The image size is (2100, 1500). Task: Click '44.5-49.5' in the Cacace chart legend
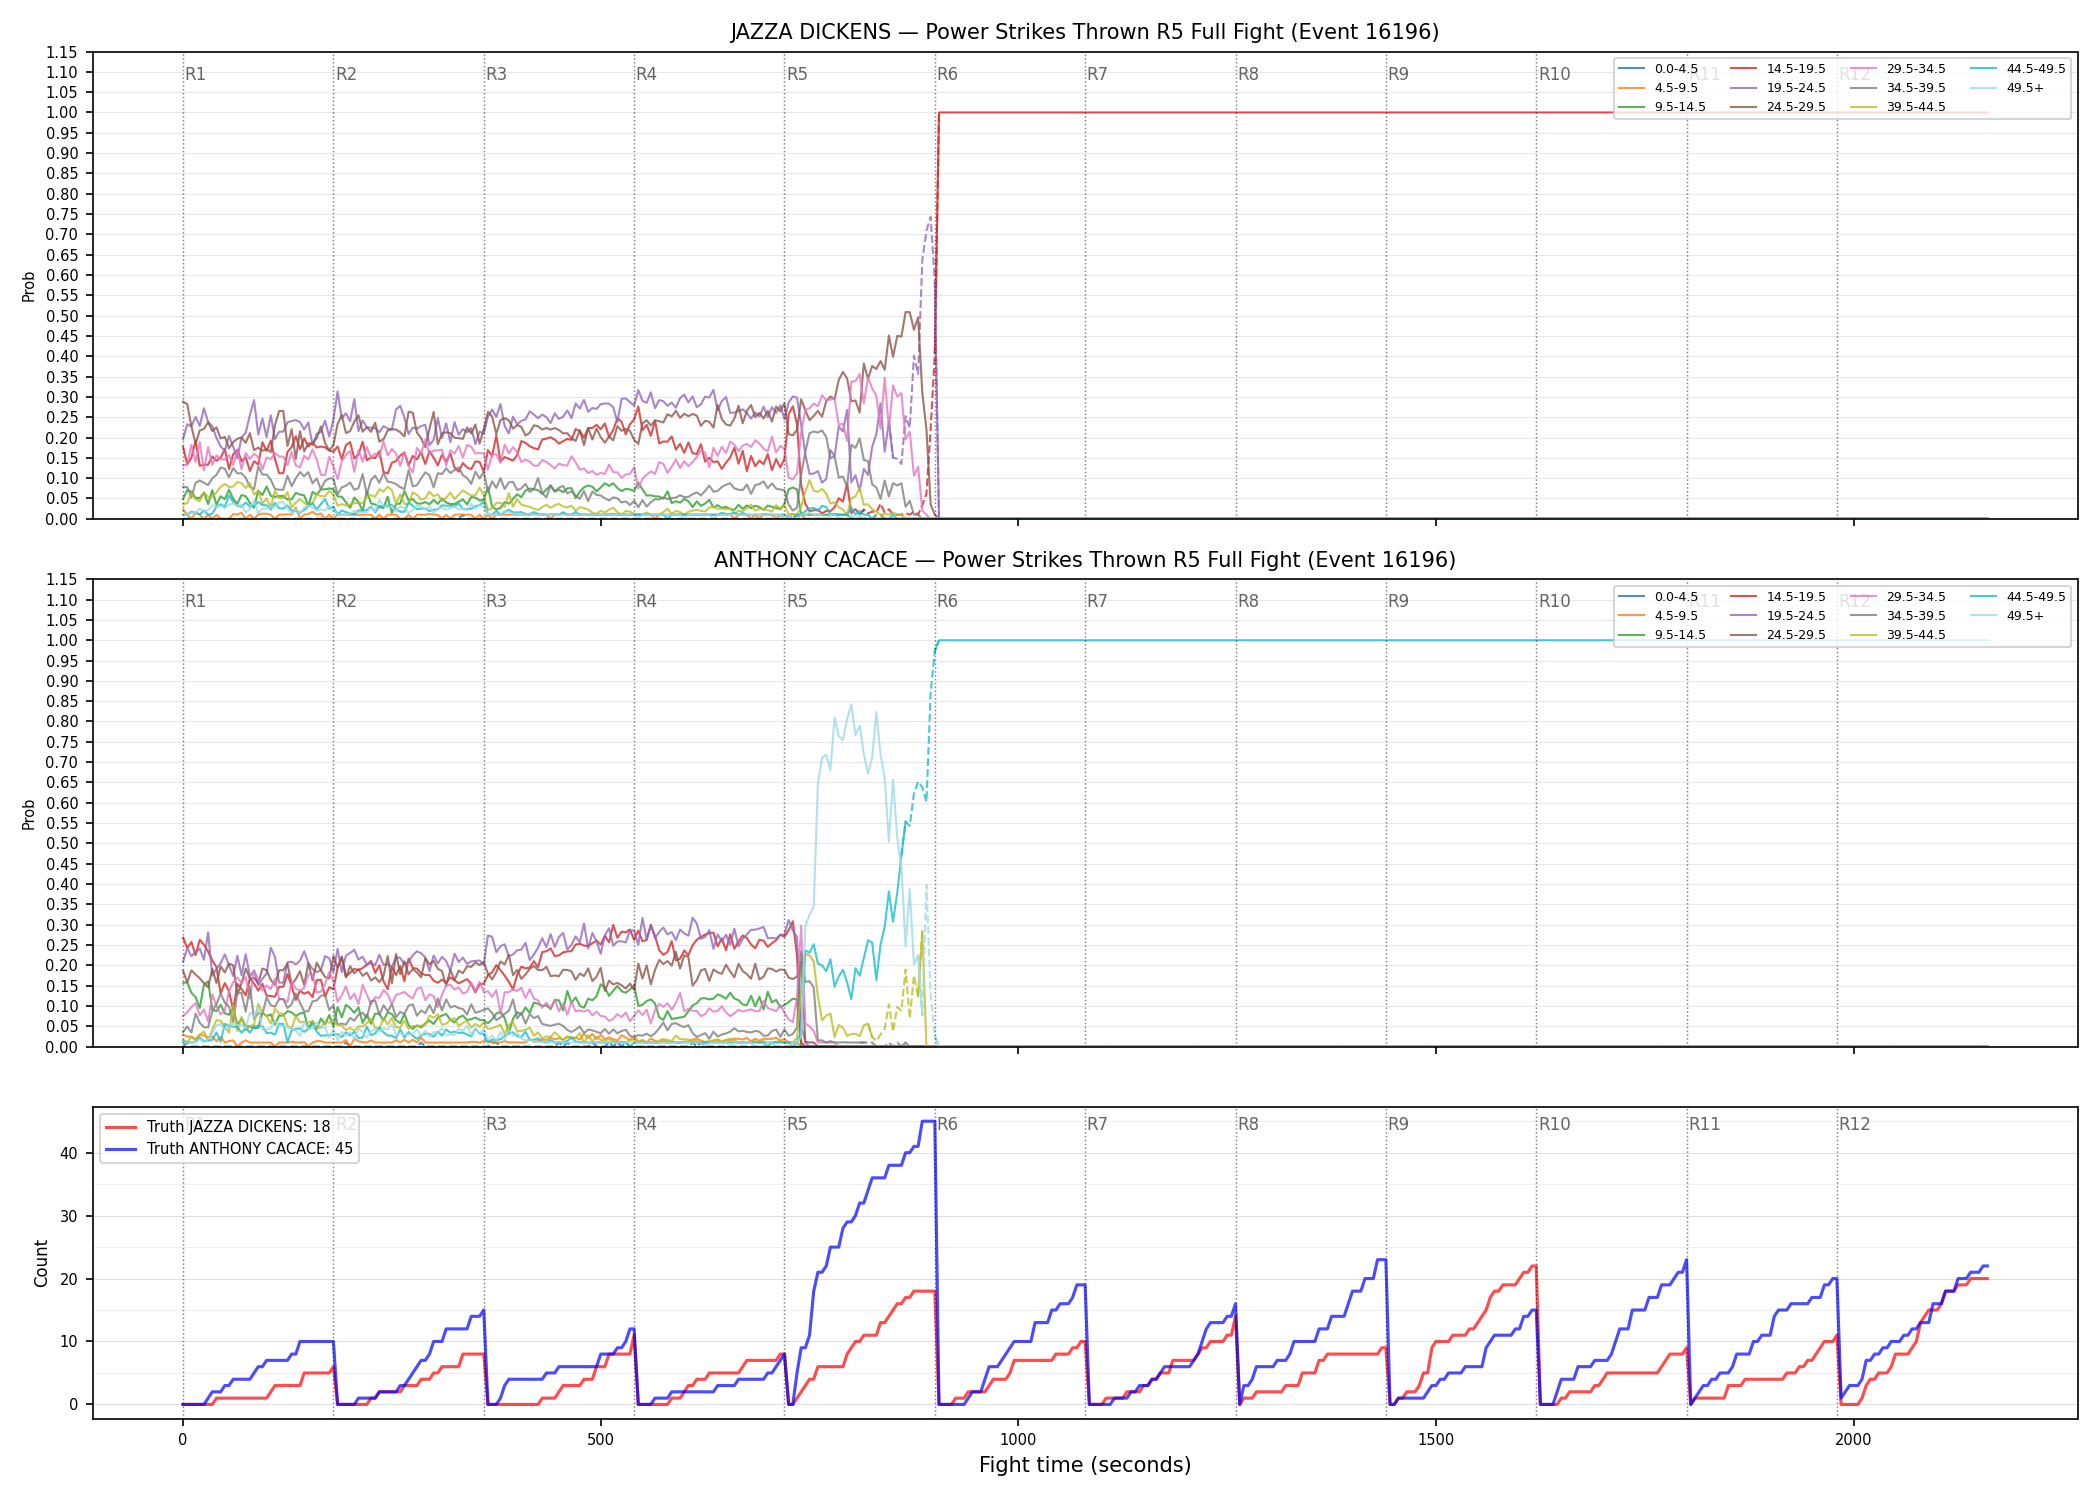click(2036, 597)
